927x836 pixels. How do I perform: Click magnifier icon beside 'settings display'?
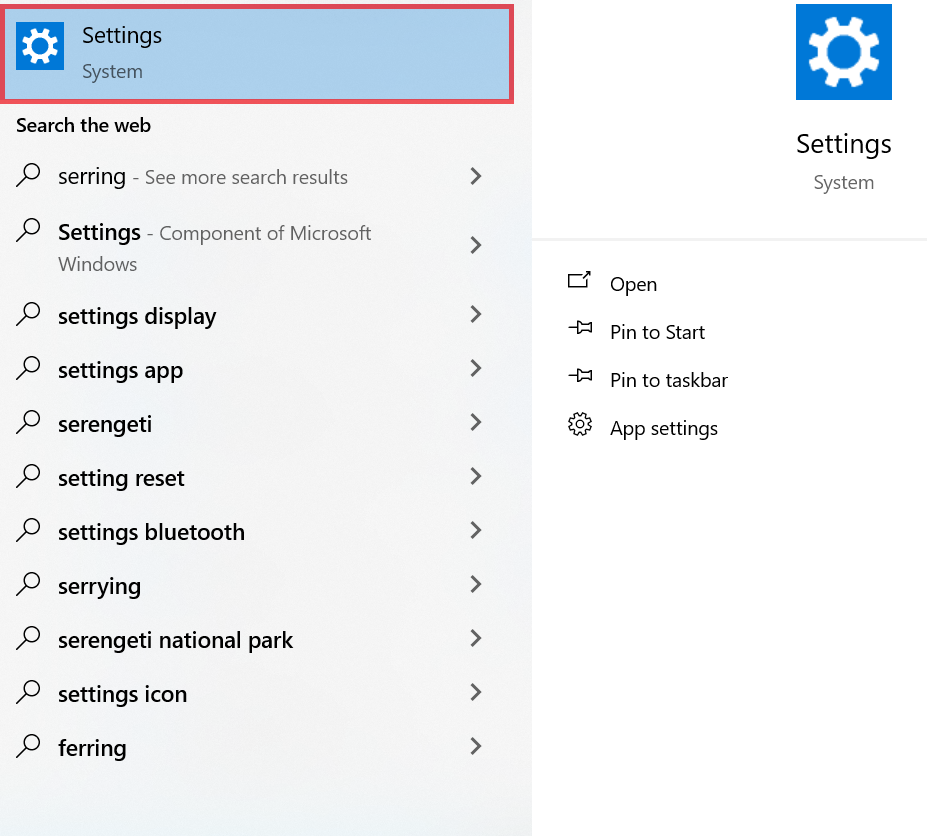point(28,315)
